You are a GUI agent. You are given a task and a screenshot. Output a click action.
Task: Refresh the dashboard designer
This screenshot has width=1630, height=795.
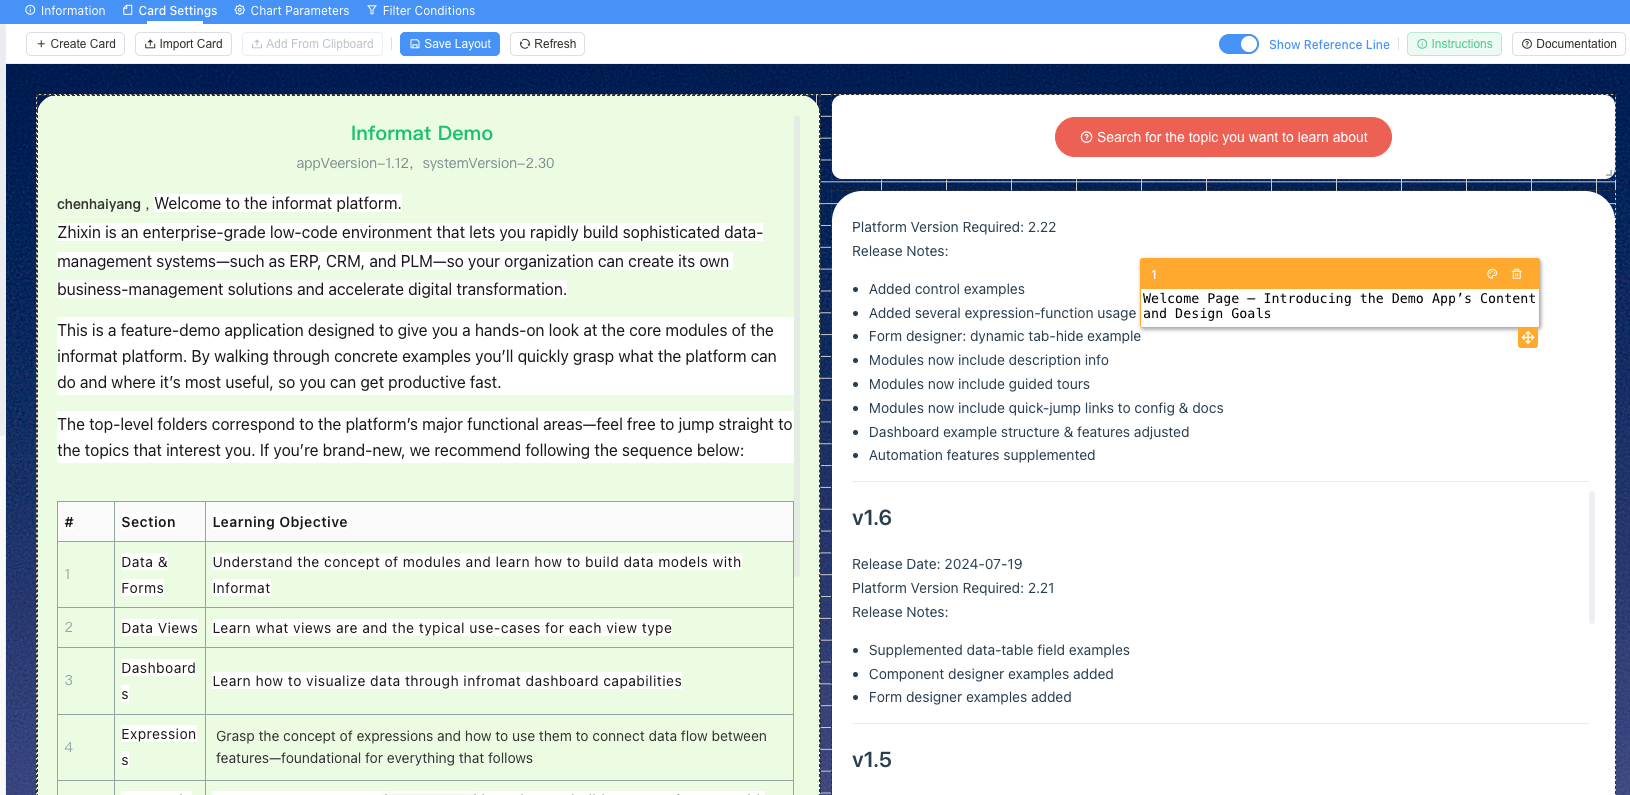548,44
